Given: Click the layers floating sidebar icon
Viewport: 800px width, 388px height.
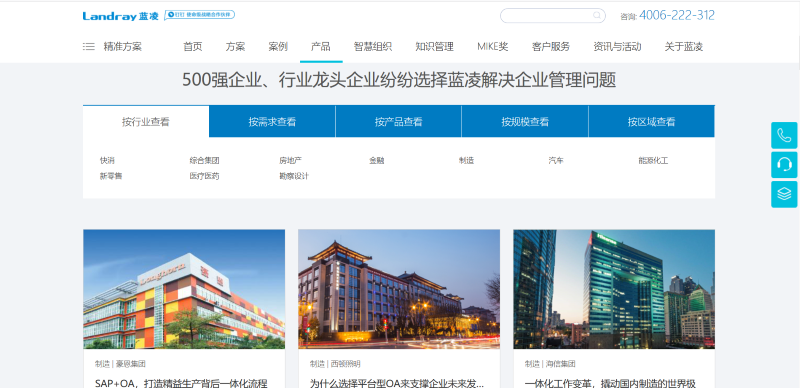Looking at the screenshot, I should (x=784, y=194).
